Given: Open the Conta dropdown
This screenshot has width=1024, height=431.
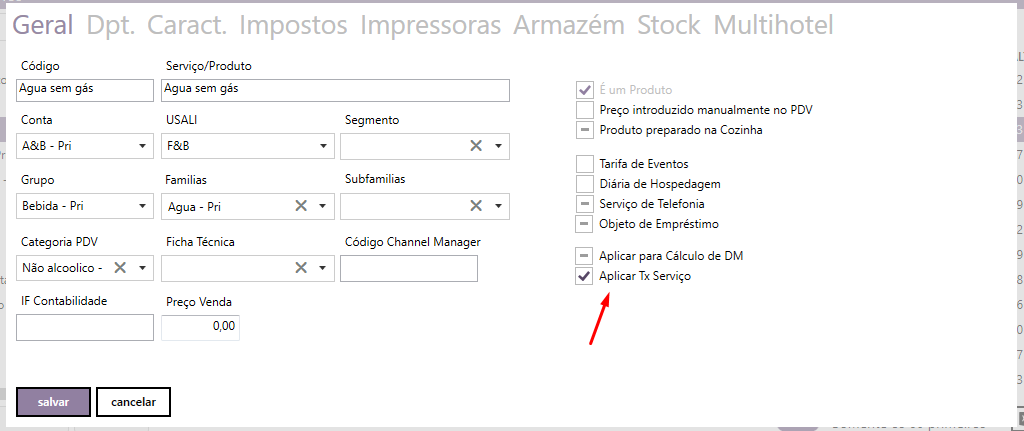Looking at the screenshot, I should click(x=143, y=147).
